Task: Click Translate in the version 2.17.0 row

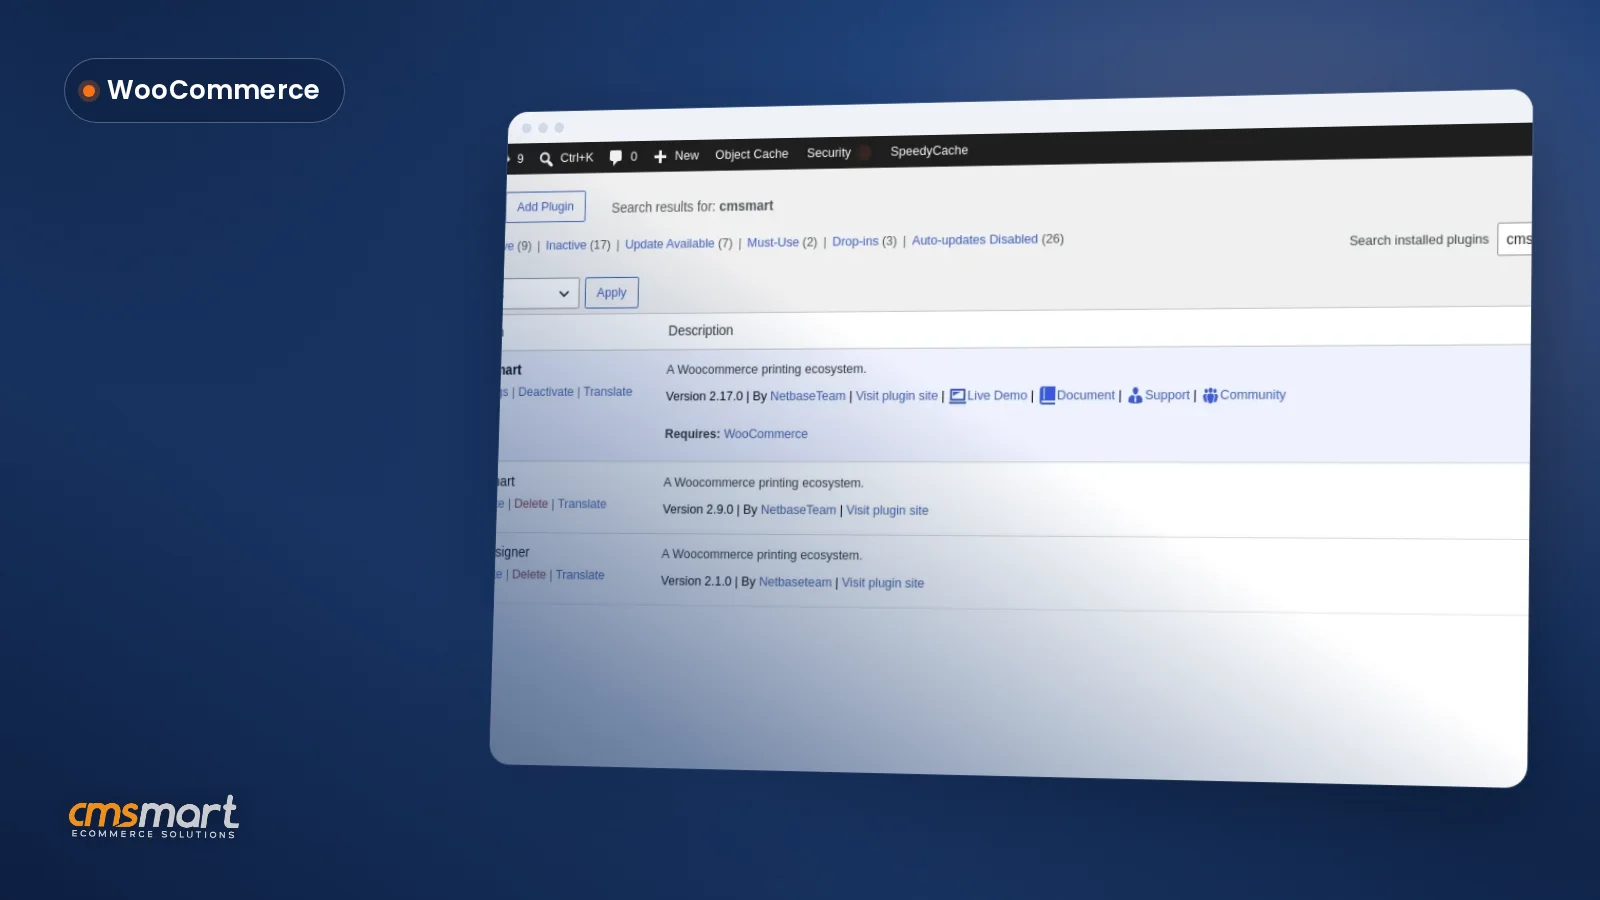Action: [x=608, y=392]
